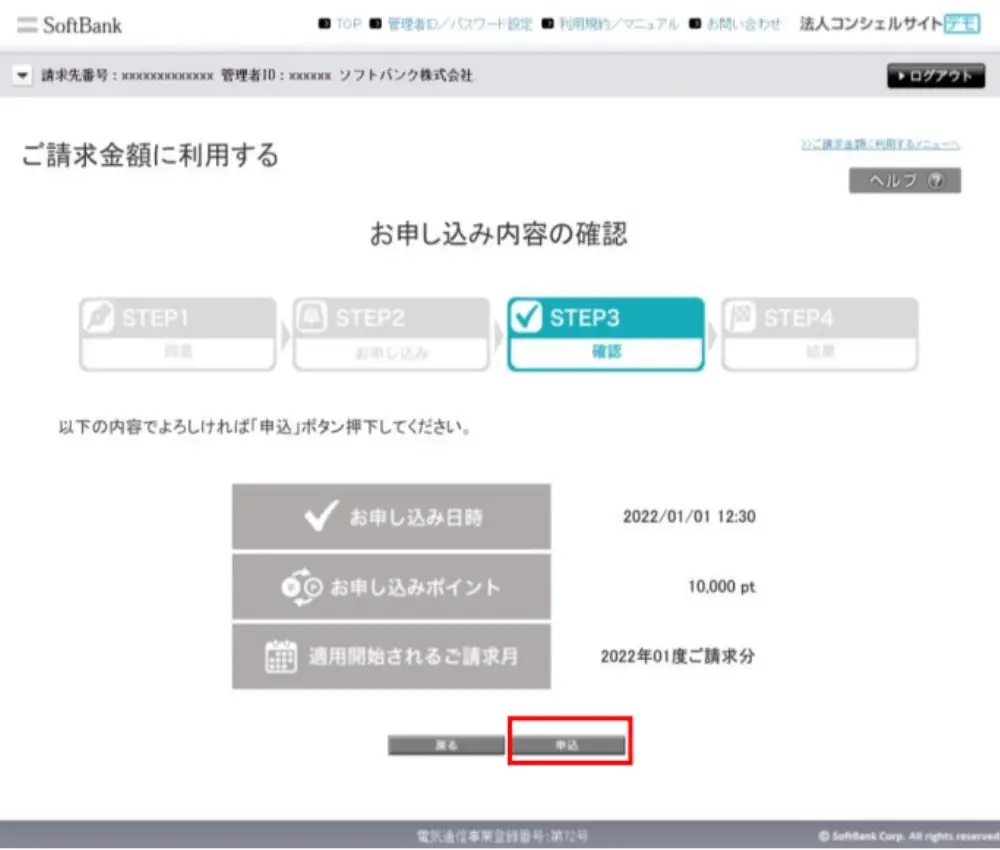Image resolution: width=1000 pixels, height=850 pixels.
Task: Select the STEP1 pencil icon
Action: [x=99, y=317]
